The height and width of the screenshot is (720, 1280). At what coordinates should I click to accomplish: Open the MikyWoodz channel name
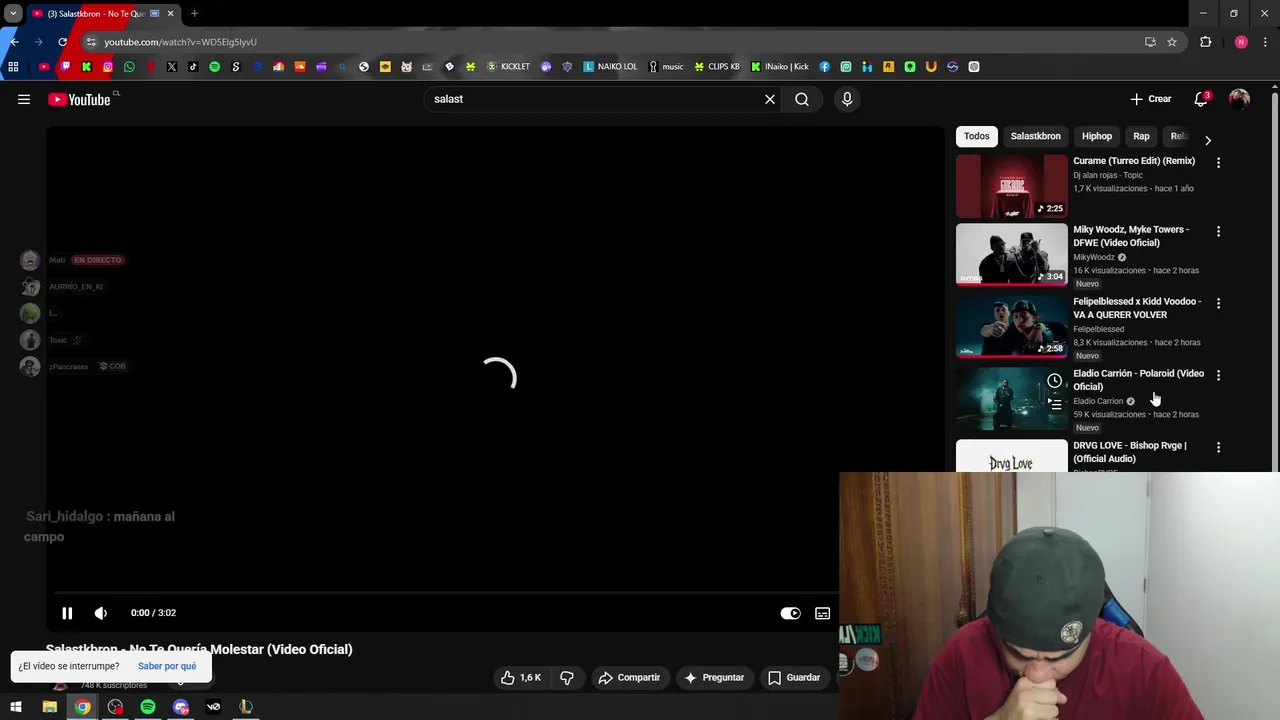point(1094,257)
